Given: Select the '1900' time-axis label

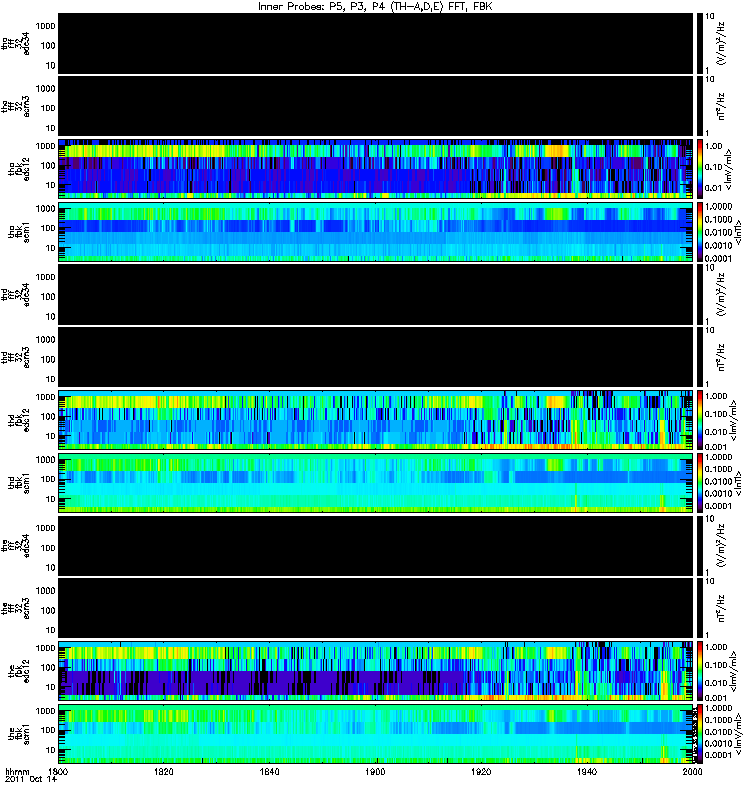Looking at the screenshot, I should (x=376, y=771).
